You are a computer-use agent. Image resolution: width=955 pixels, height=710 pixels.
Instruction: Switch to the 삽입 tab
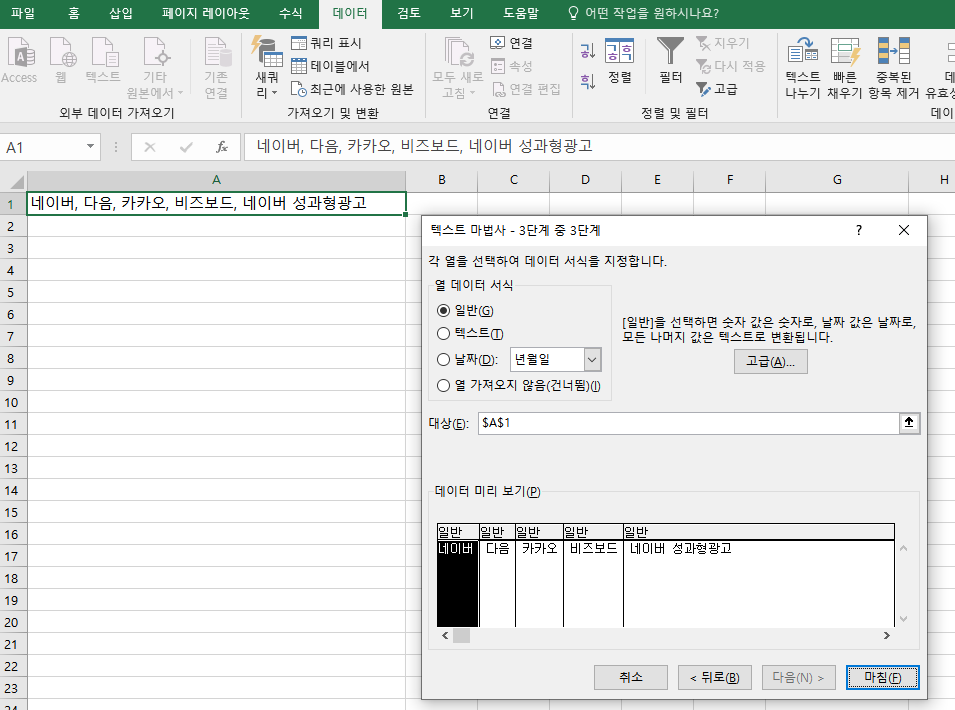(x=121, y=13)
